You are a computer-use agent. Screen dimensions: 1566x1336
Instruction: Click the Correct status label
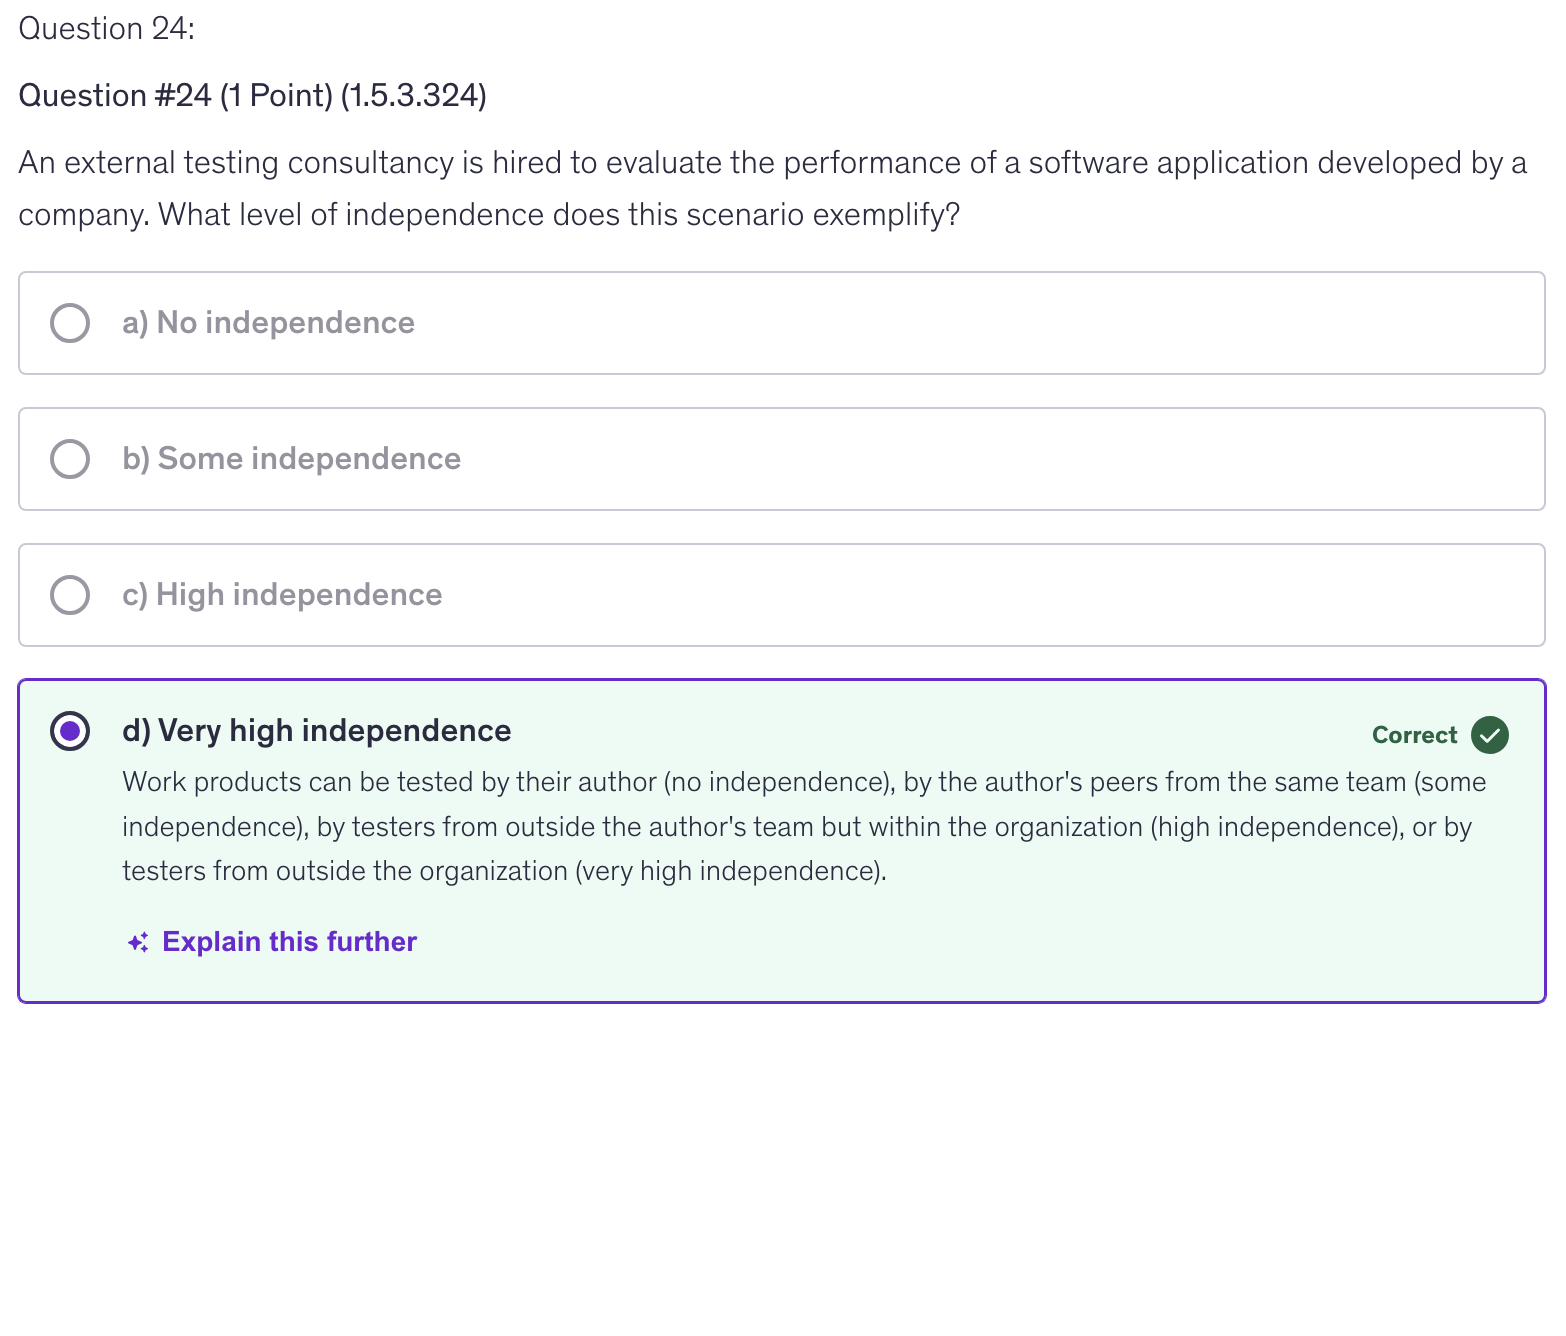coord(1414,735)
